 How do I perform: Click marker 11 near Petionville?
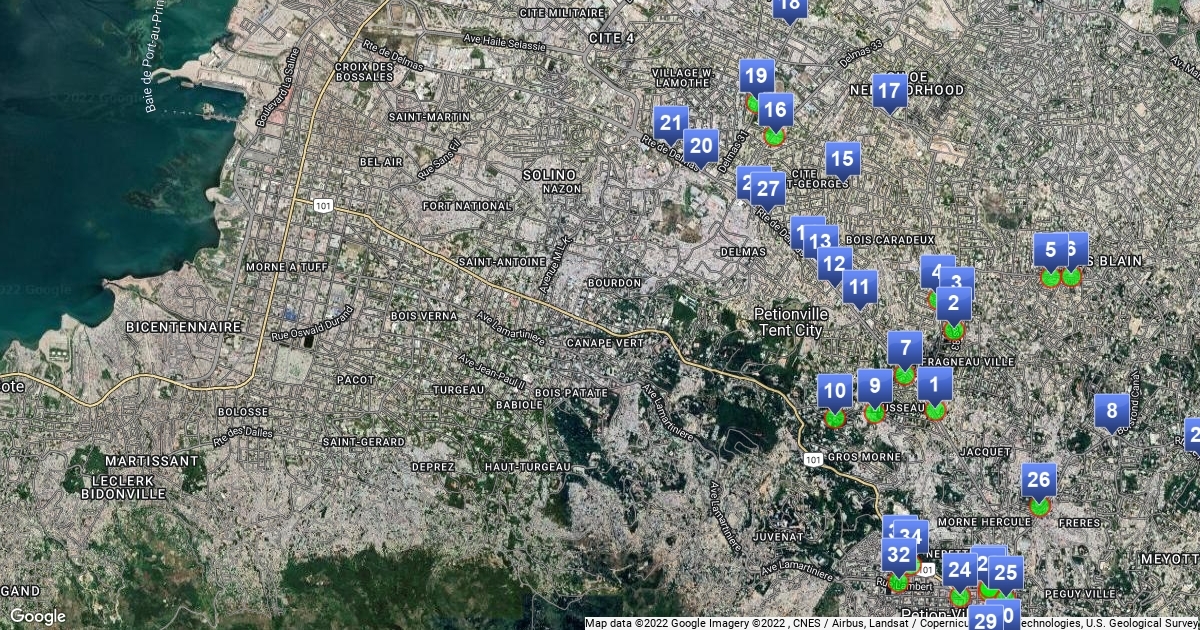[859, 287]
